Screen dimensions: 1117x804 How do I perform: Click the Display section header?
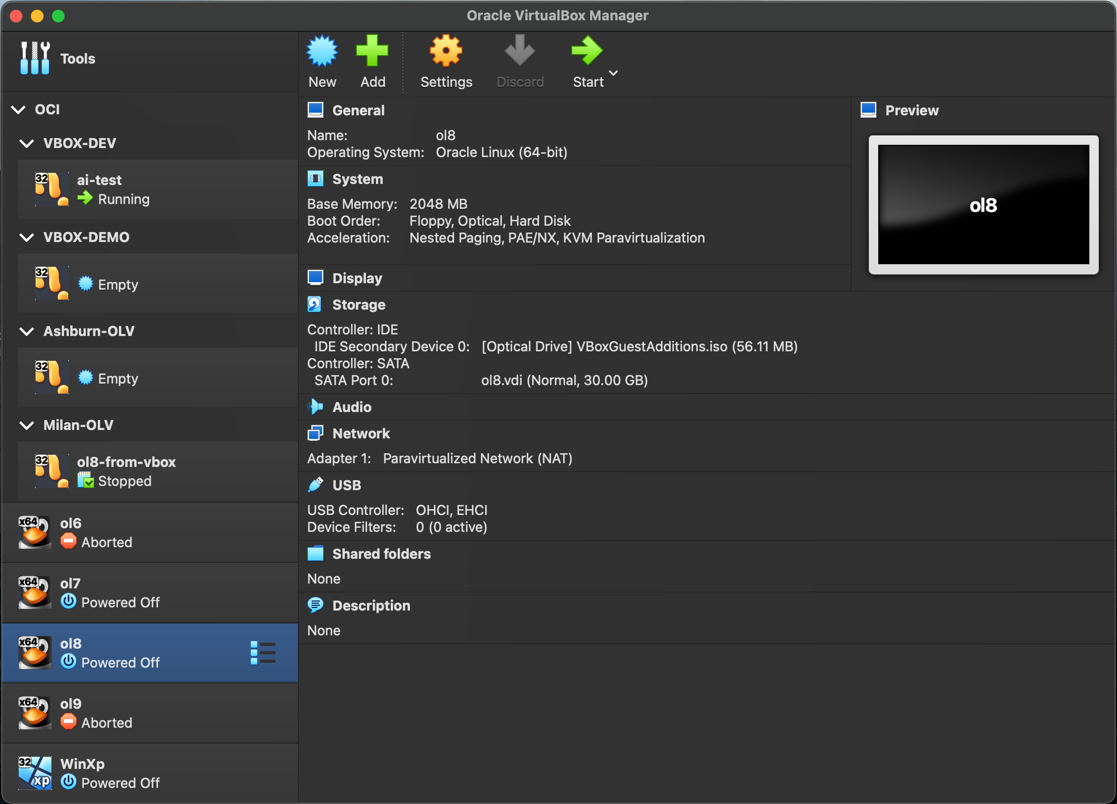tap(357, 278)
